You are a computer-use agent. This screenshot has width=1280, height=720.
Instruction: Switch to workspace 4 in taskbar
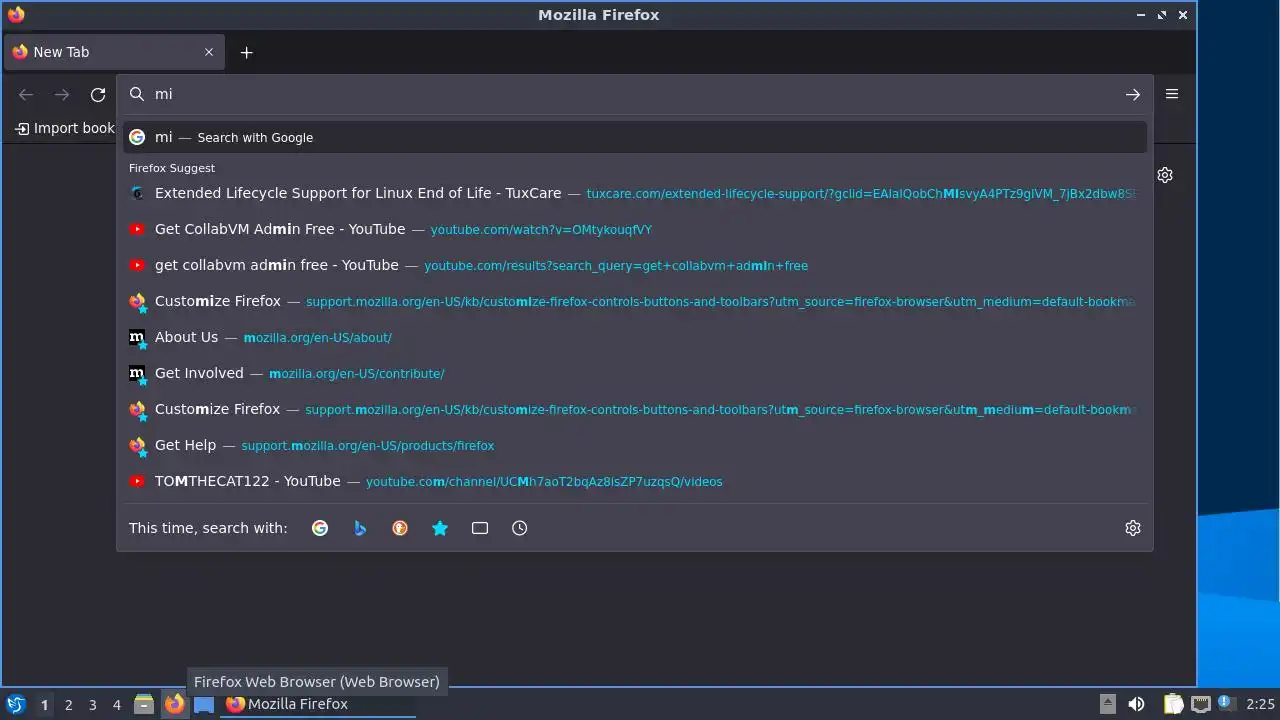click(x=116, y=704)
